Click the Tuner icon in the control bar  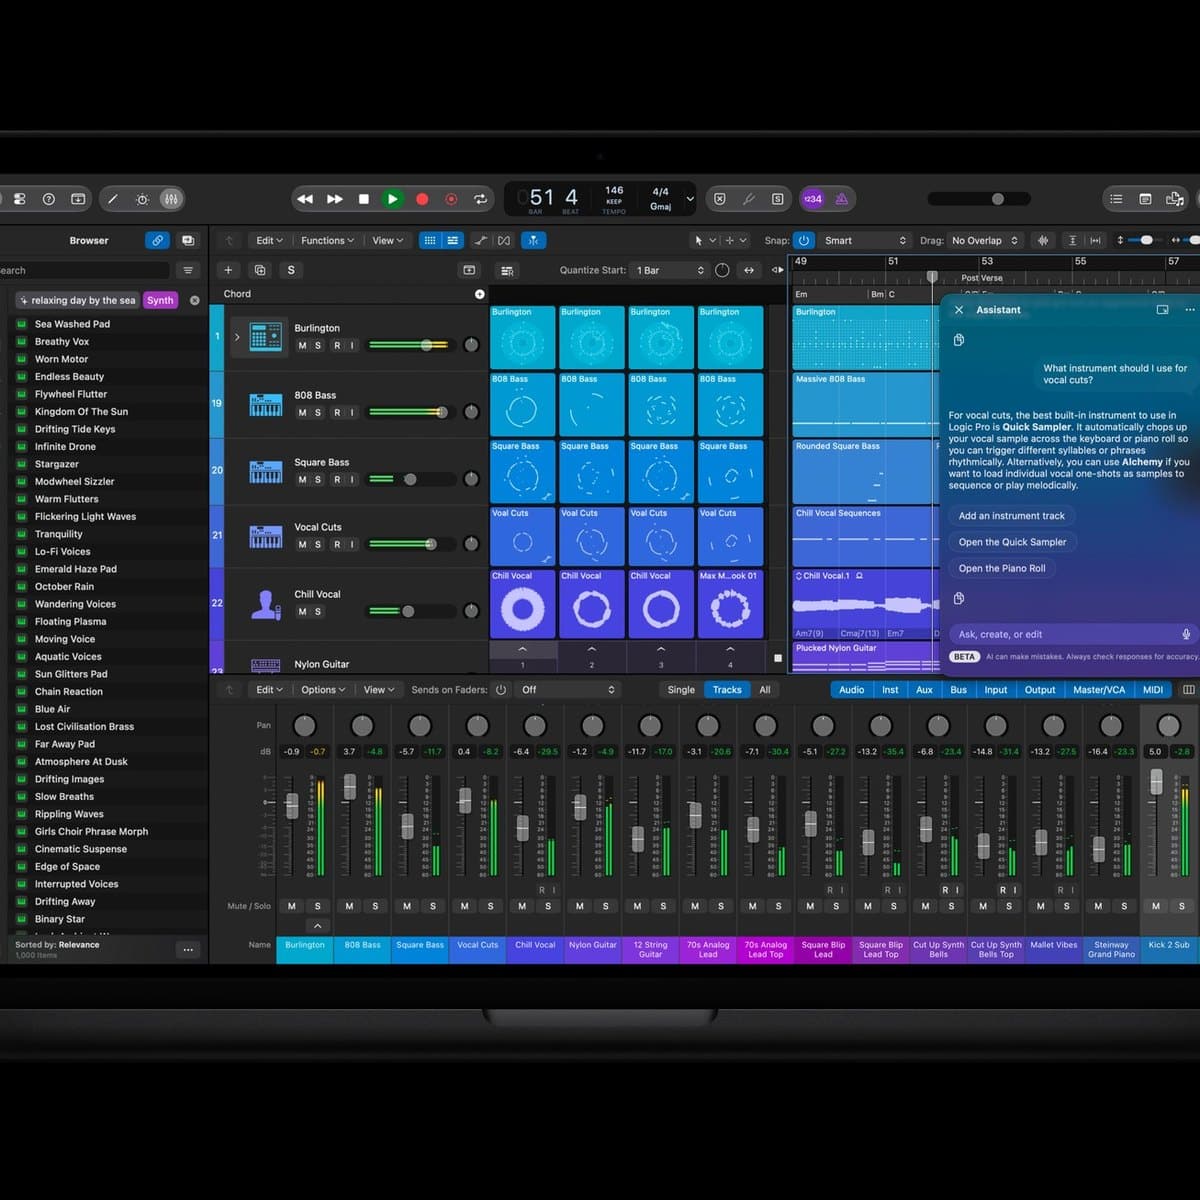coord(748,199)
